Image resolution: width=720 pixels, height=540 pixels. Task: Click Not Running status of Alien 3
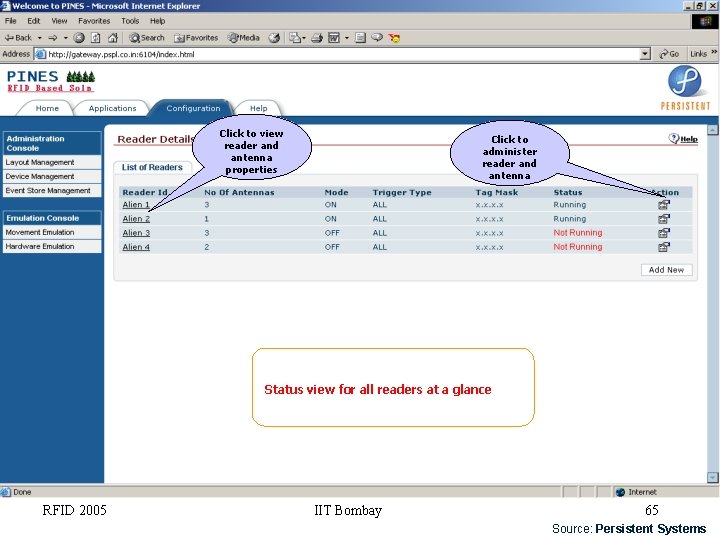[578, 233]
